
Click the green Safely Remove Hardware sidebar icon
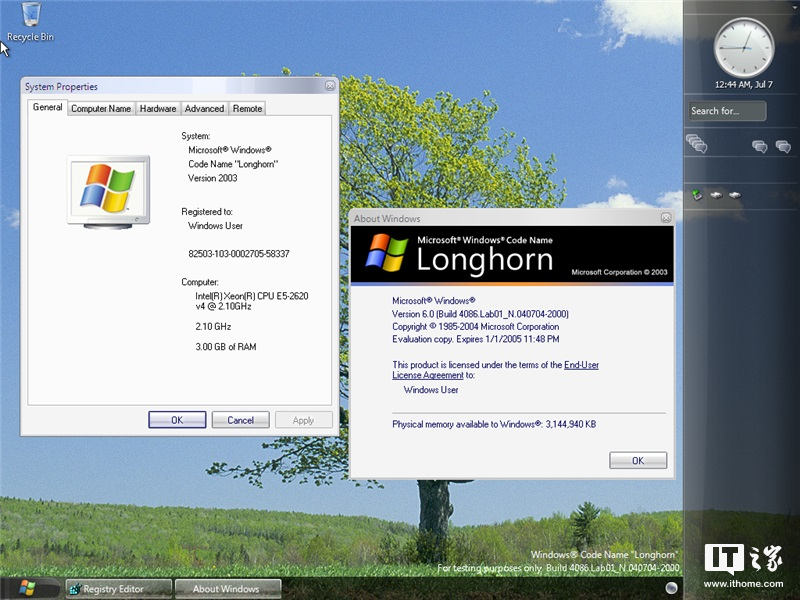[x=697, y=195]
